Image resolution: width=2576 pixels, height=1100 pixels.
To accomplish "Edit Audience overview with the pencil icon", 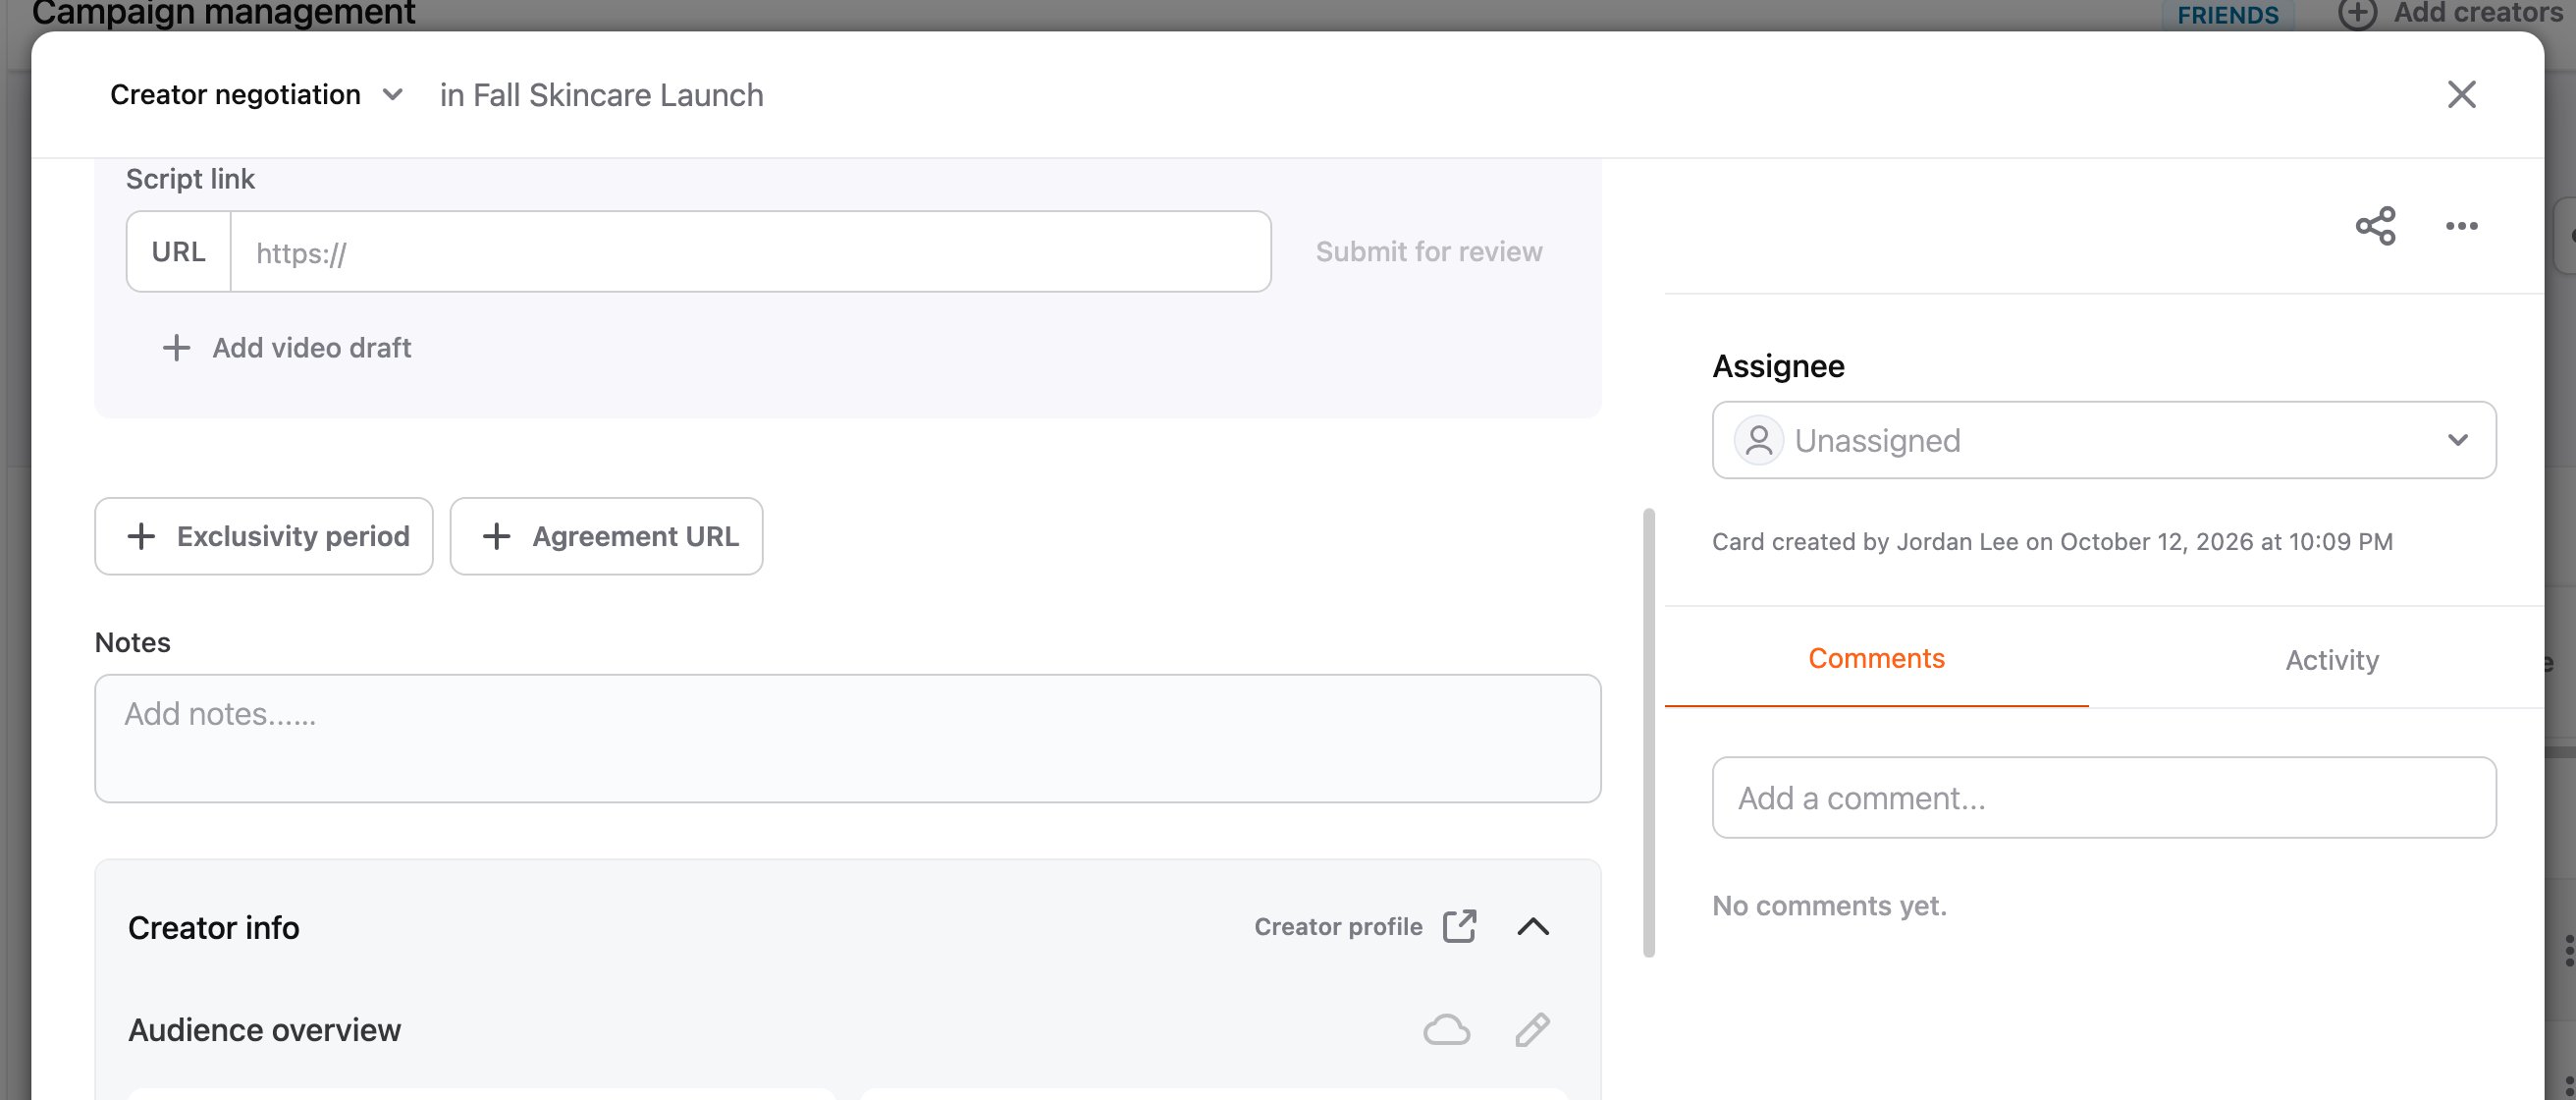I will pos(1532,1030).
